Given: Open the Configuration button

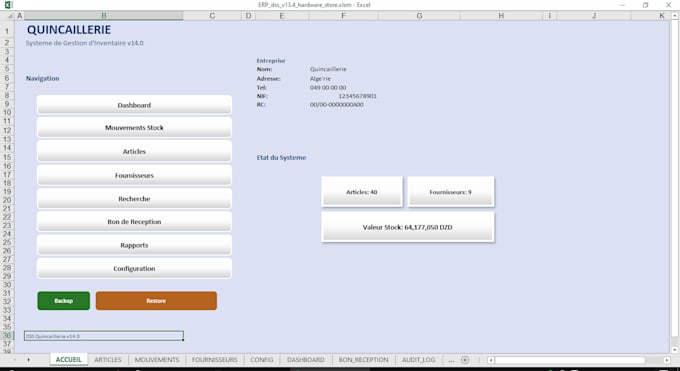Looking at the screenshot, I should coord(134,269).
